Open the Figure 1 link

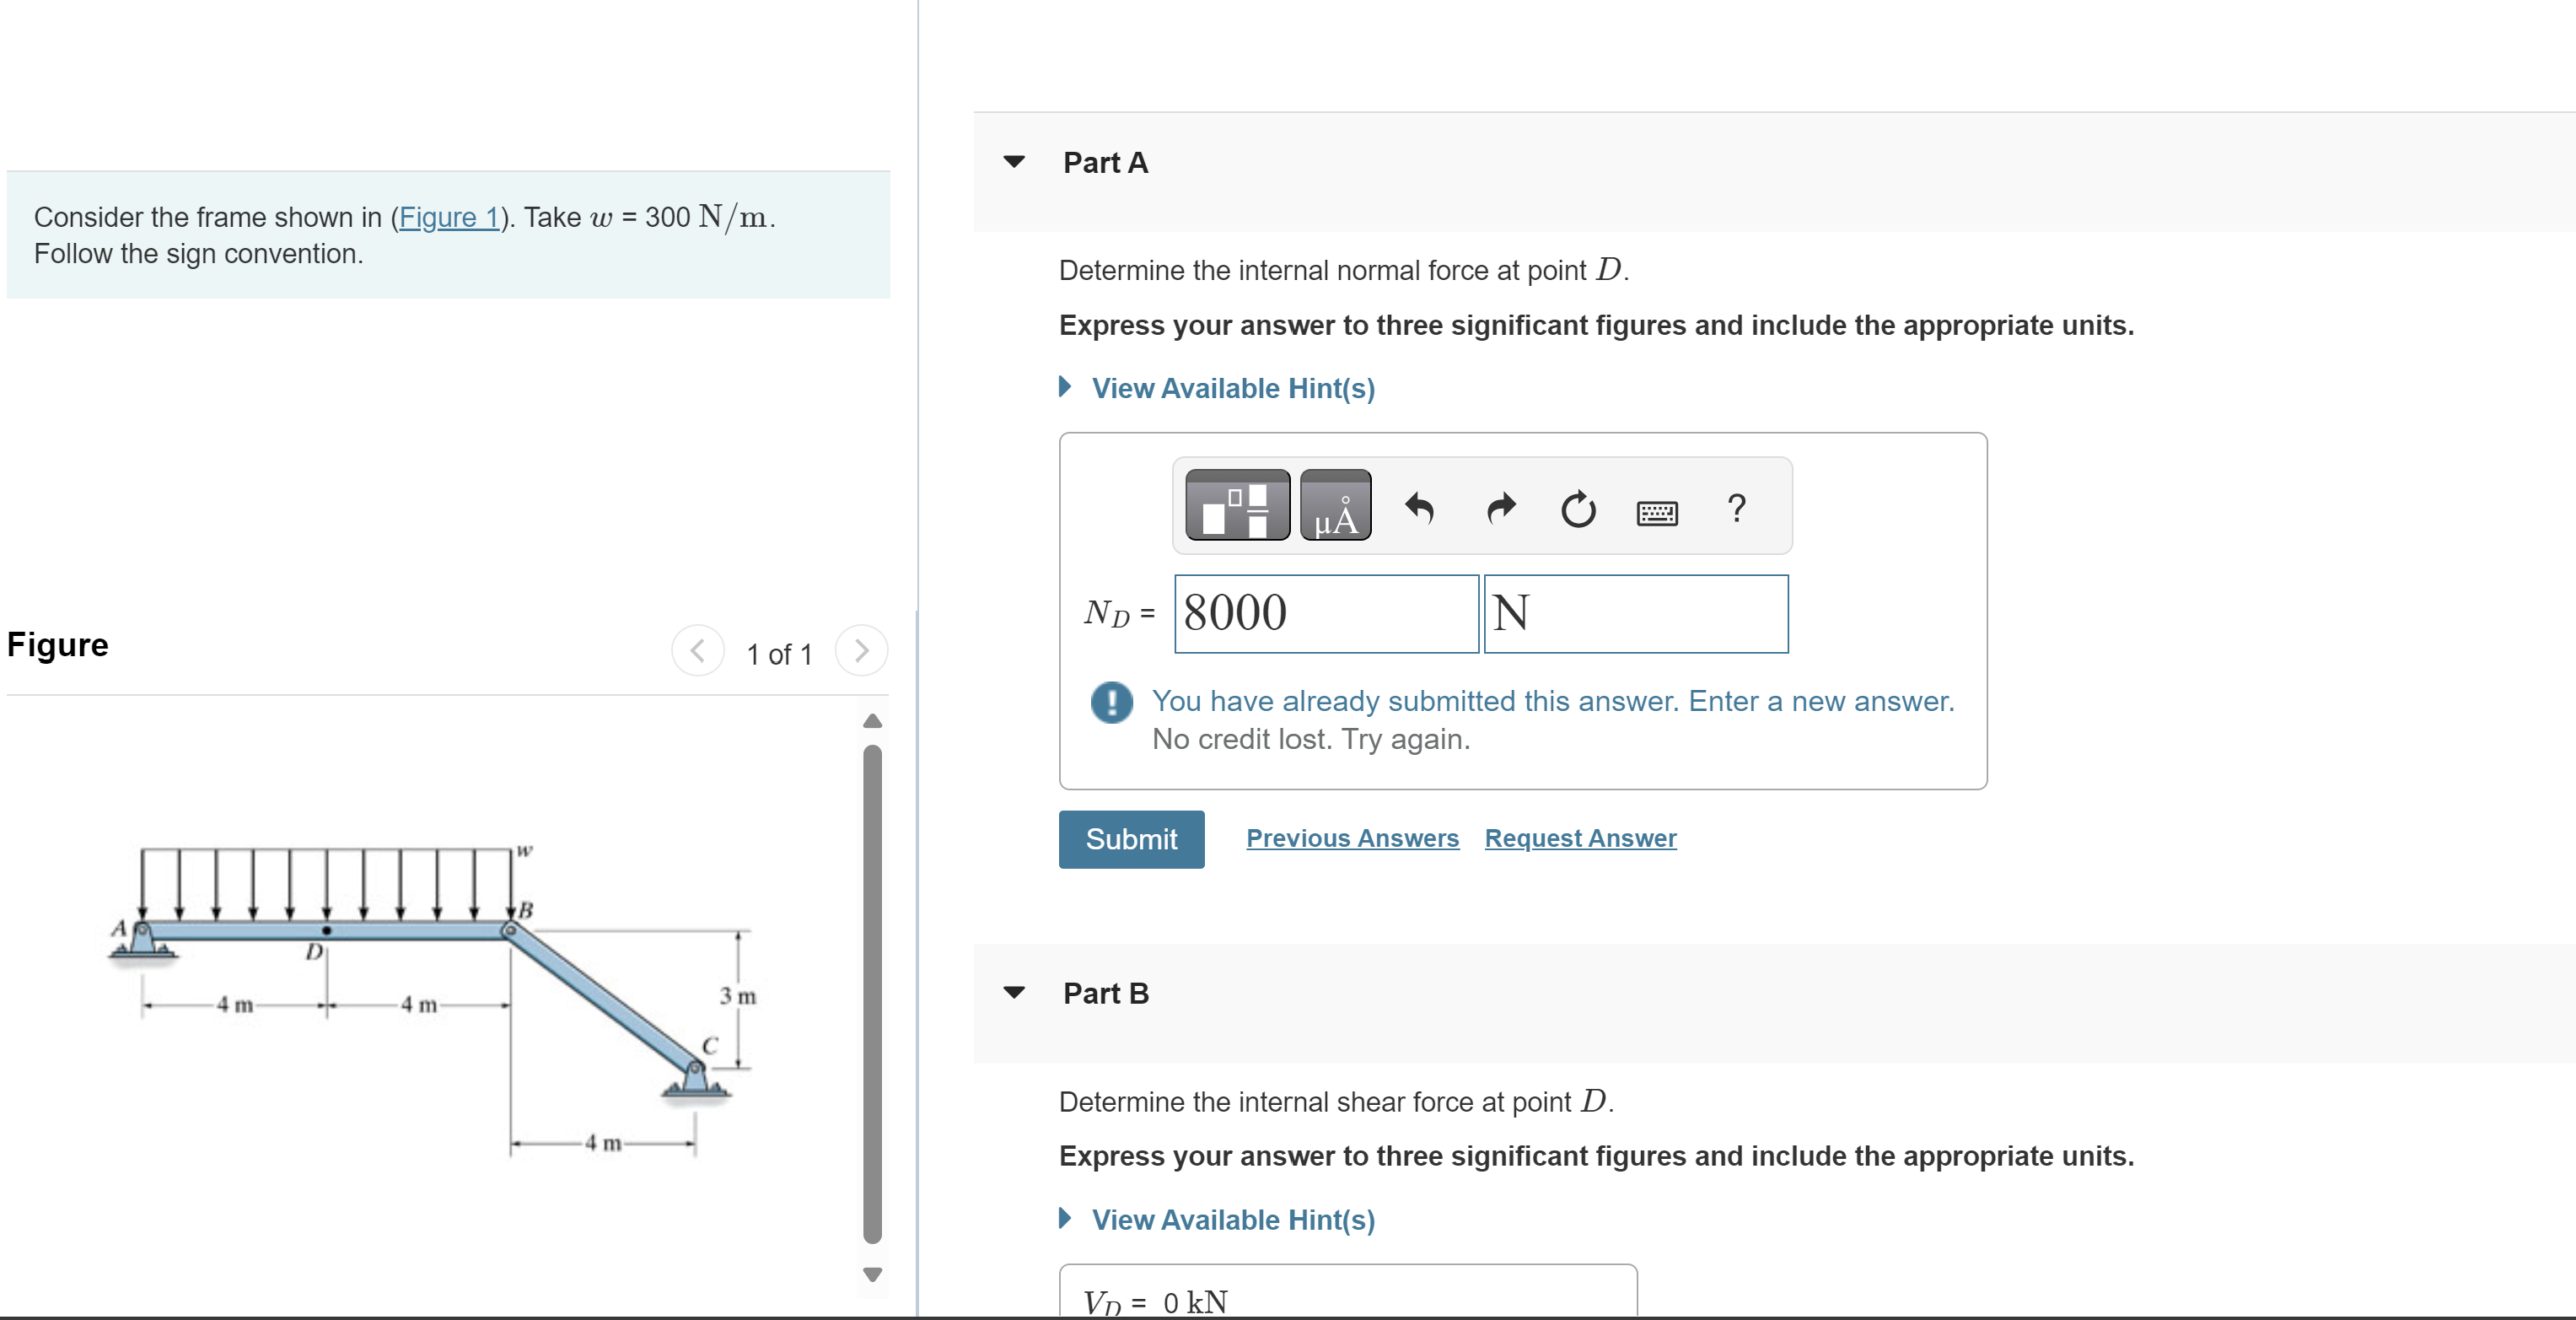pyautogui.click(x=451, y=217)
